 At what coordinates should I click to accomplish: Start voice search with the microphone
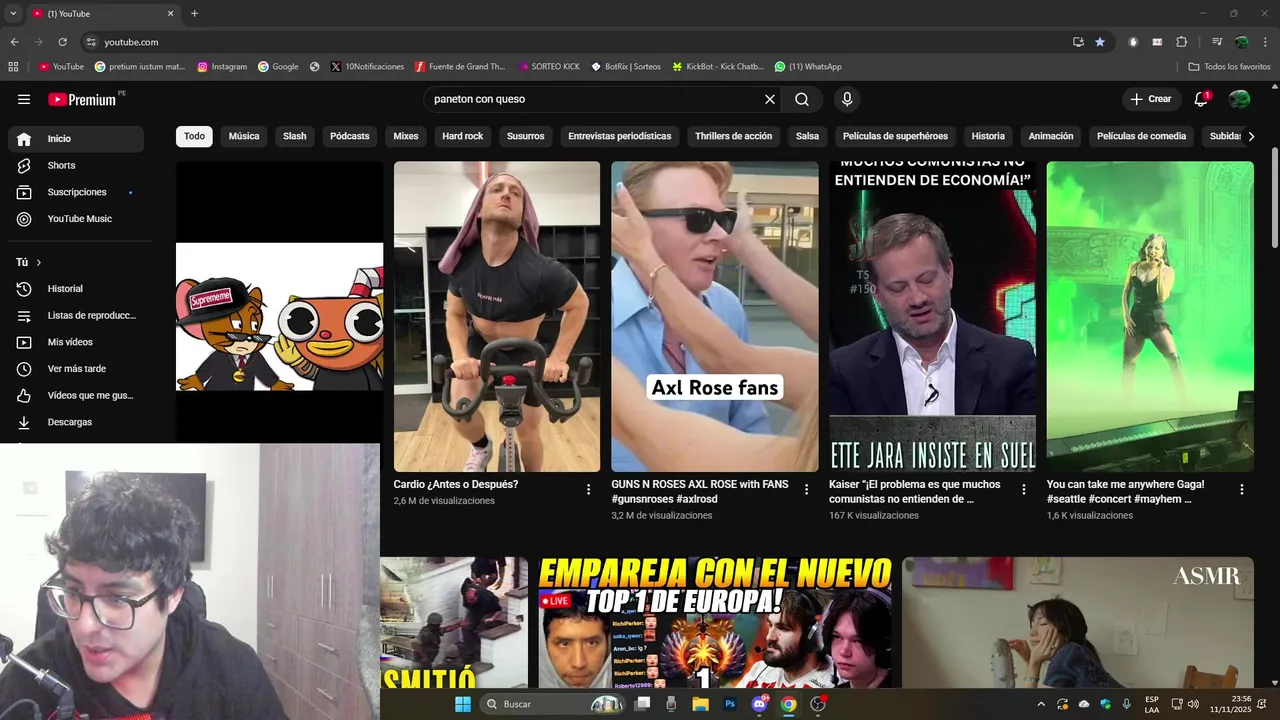click(x=847, y=99)
